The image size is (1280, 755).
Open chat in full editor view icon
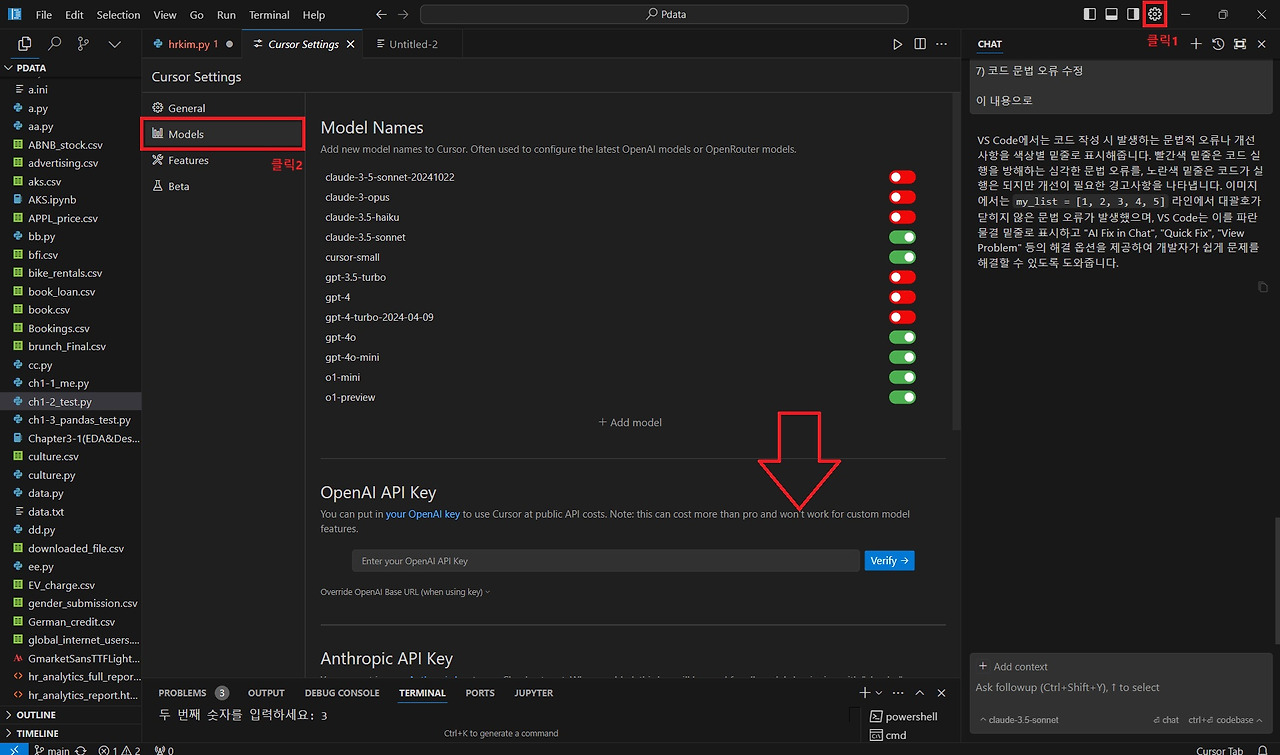pyautogui.click(x=1240, y=44)
